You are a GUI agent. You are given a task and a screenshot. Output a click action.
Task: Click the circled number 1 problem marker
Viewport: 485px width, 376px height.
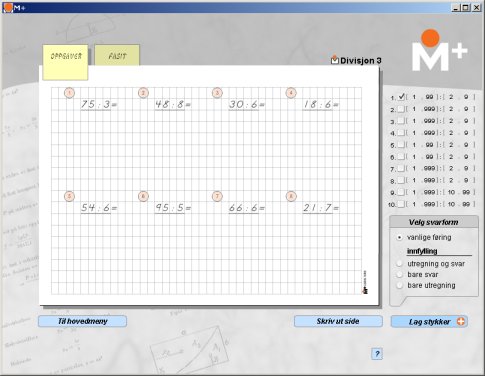(x=69, y=93)
